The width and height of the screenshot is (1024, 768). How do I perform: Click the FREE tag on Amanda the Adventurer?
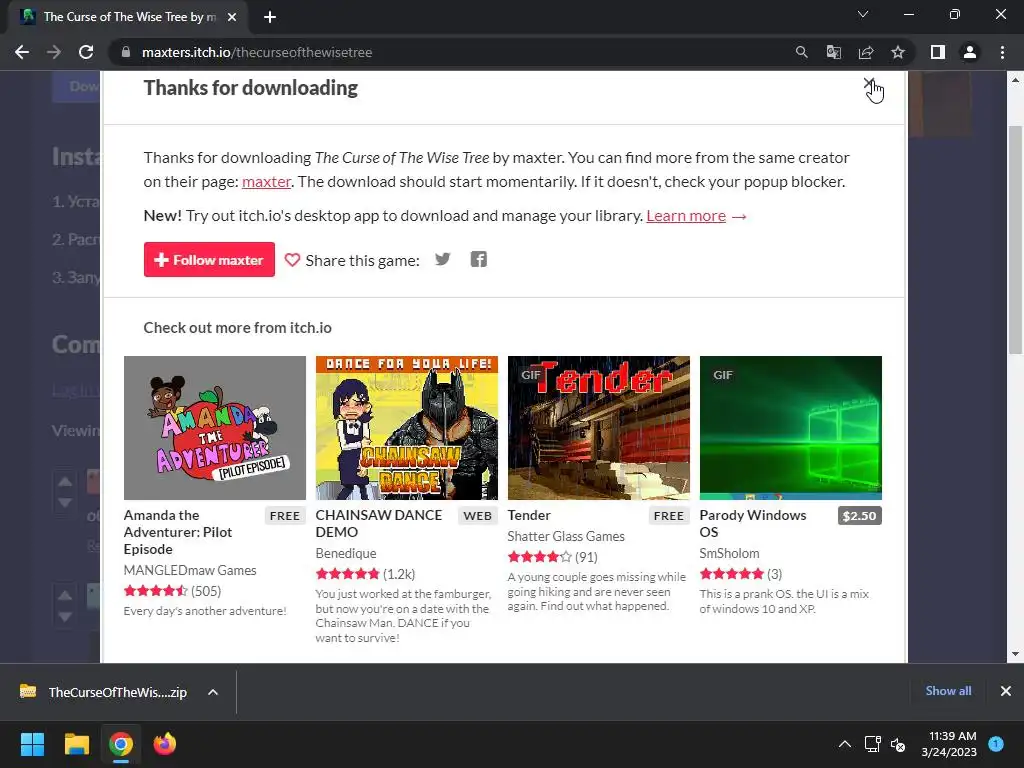point(285,516)
